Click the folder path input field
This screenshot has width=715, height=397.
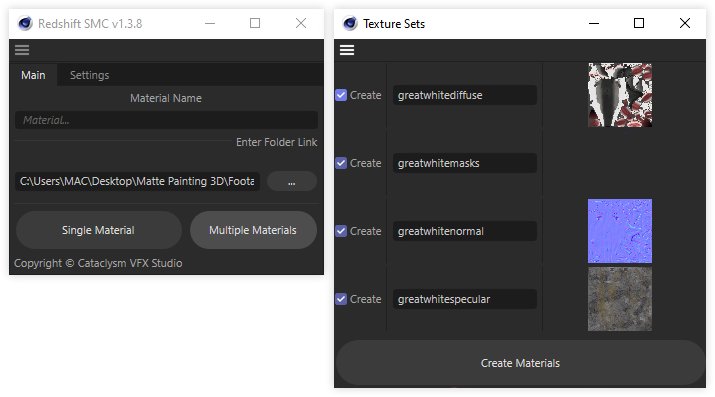[x=137, y=181]
